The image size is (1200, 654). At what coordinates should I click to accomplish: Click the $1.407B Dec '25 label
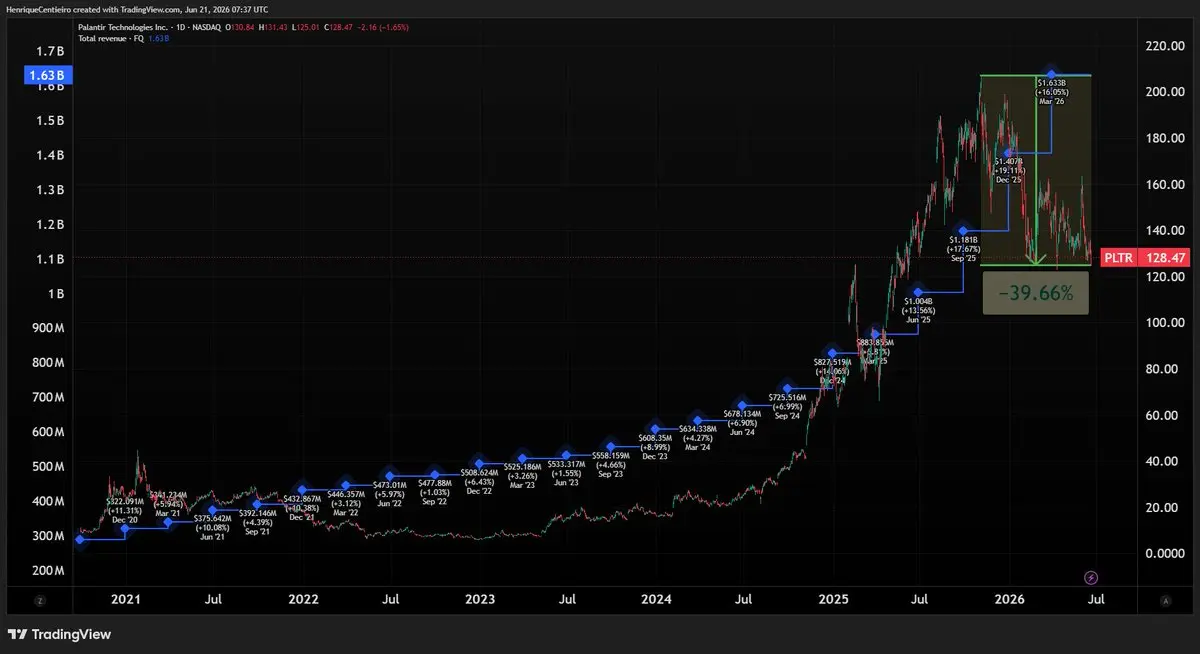click(x=1011, y=169)
